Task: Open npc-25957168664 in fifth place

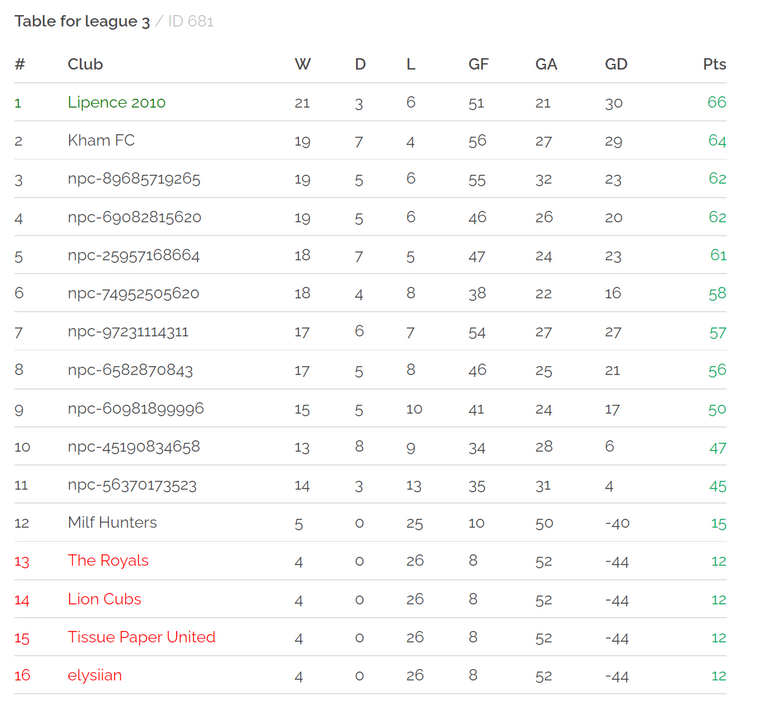Action: 134,255
